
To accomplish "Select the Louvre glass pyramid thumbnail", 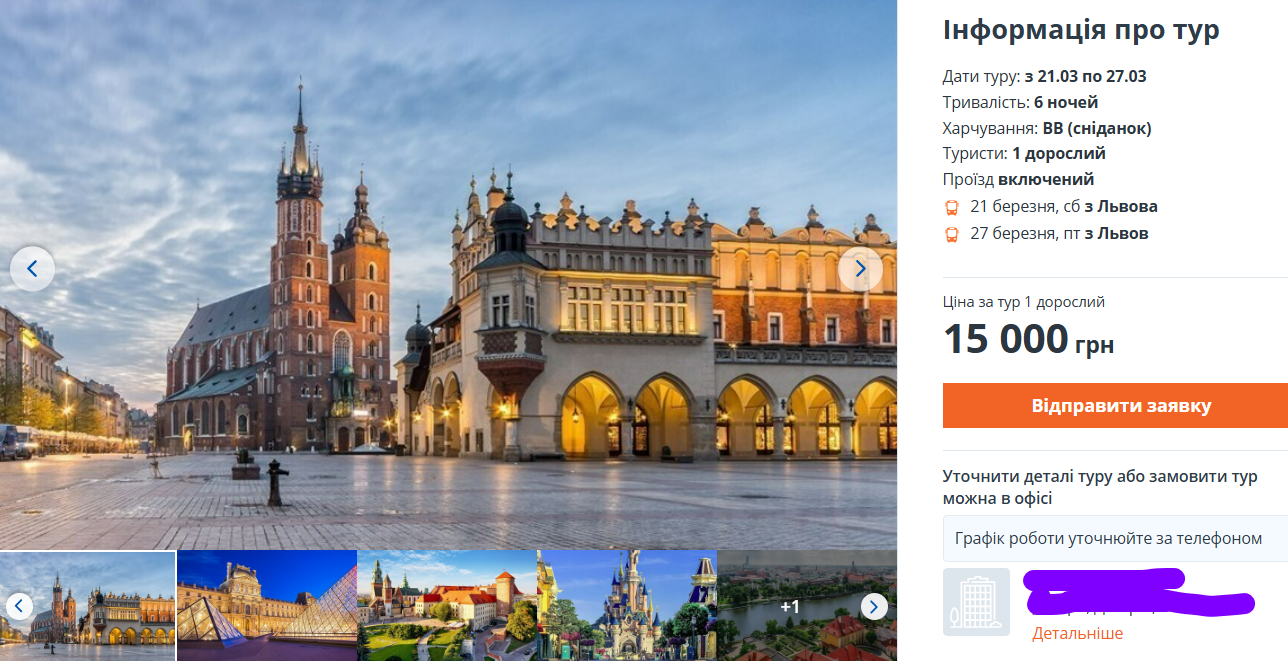I will click(267, 605).
